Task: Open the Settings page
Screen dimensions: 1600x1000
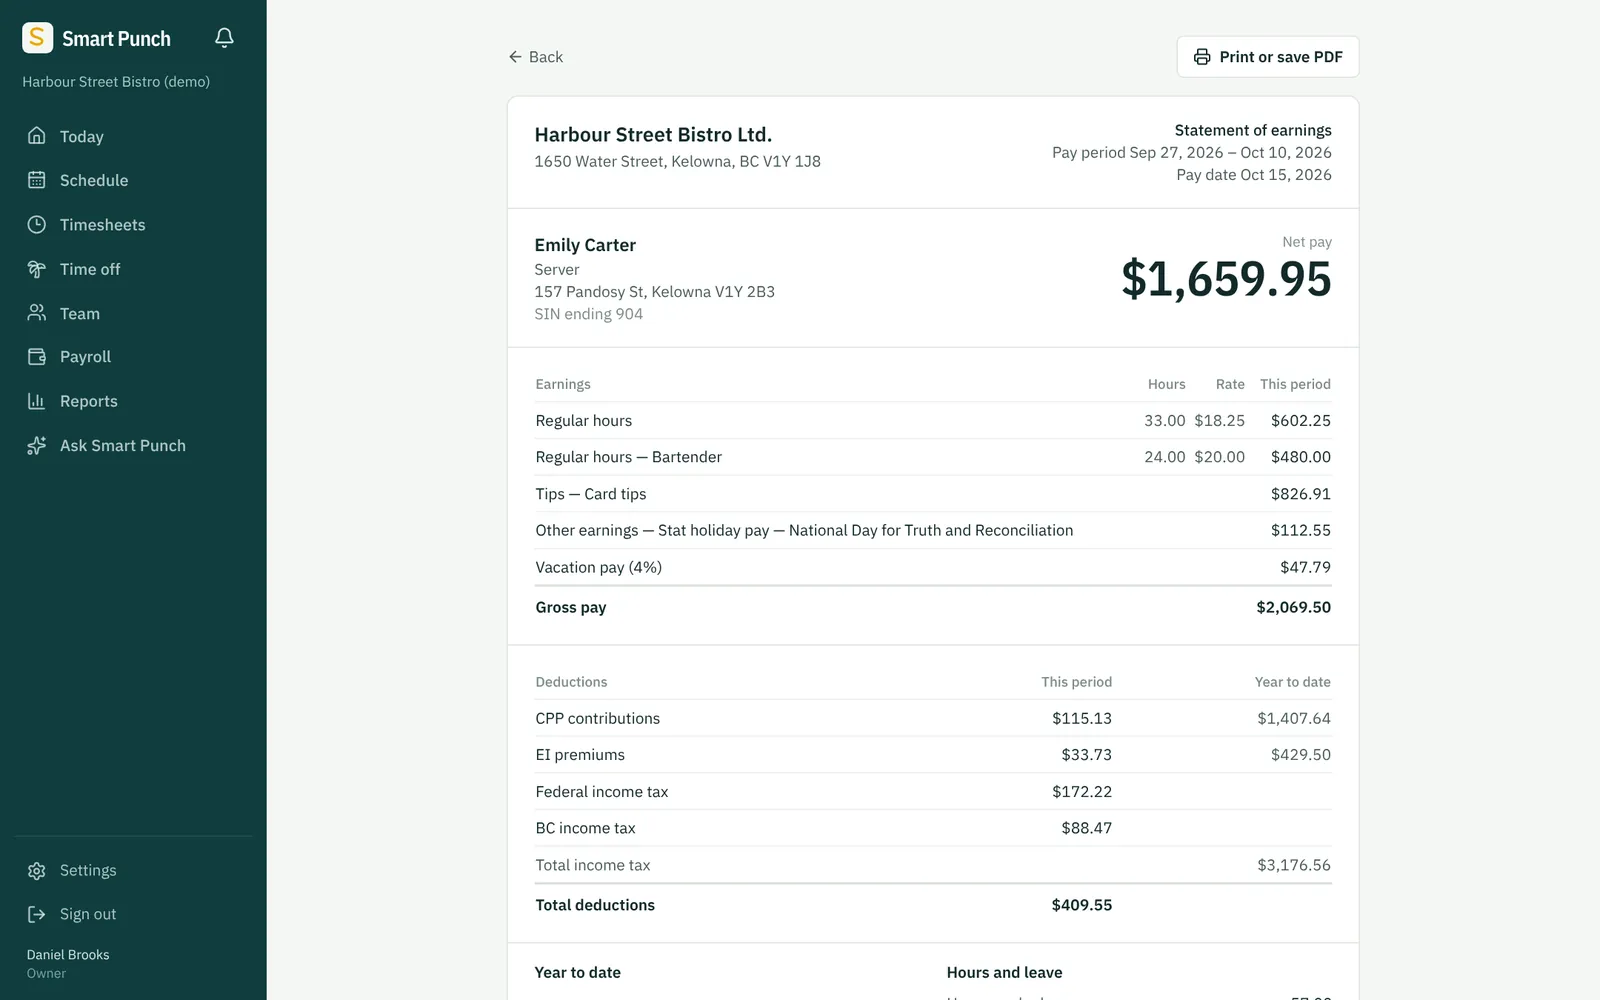Action: coord(134,871)
